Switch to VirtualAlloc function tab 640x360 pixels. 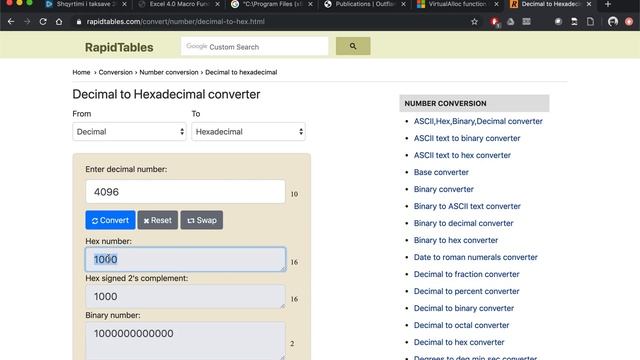[457, 4]
